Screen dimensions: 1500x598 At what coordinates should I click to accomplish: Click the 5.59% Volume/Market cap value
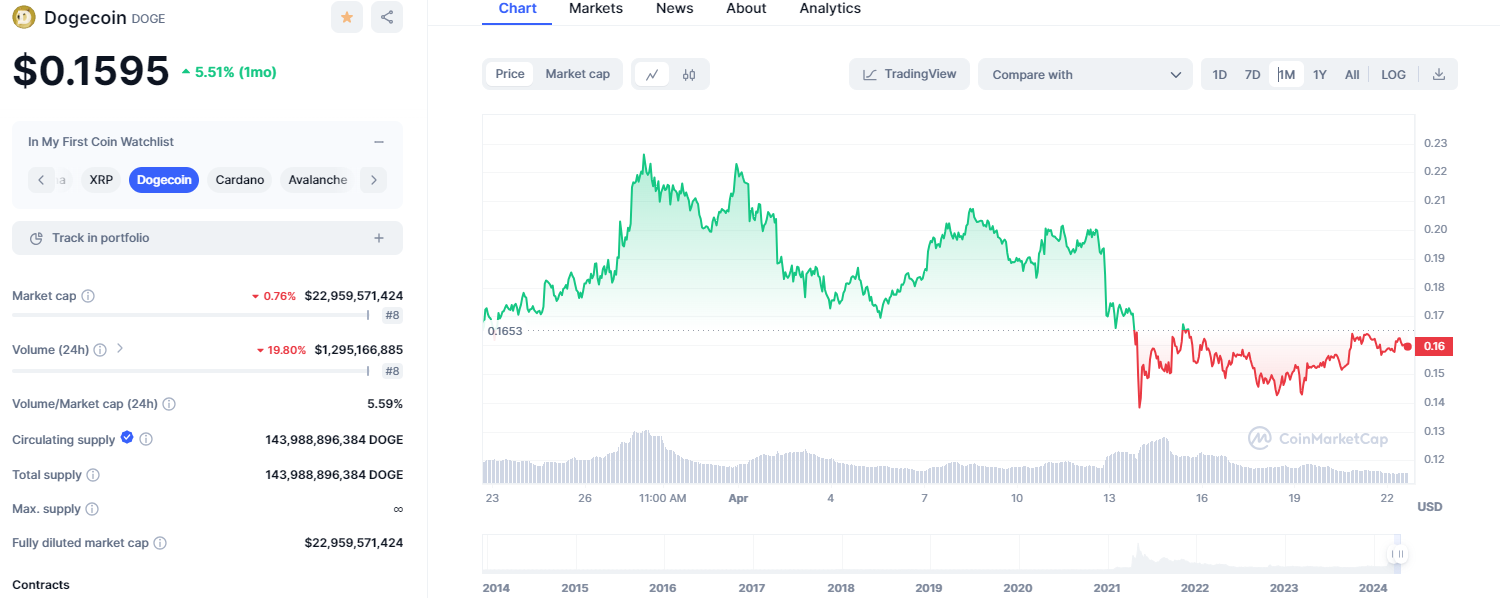click(x=385, y=404)
